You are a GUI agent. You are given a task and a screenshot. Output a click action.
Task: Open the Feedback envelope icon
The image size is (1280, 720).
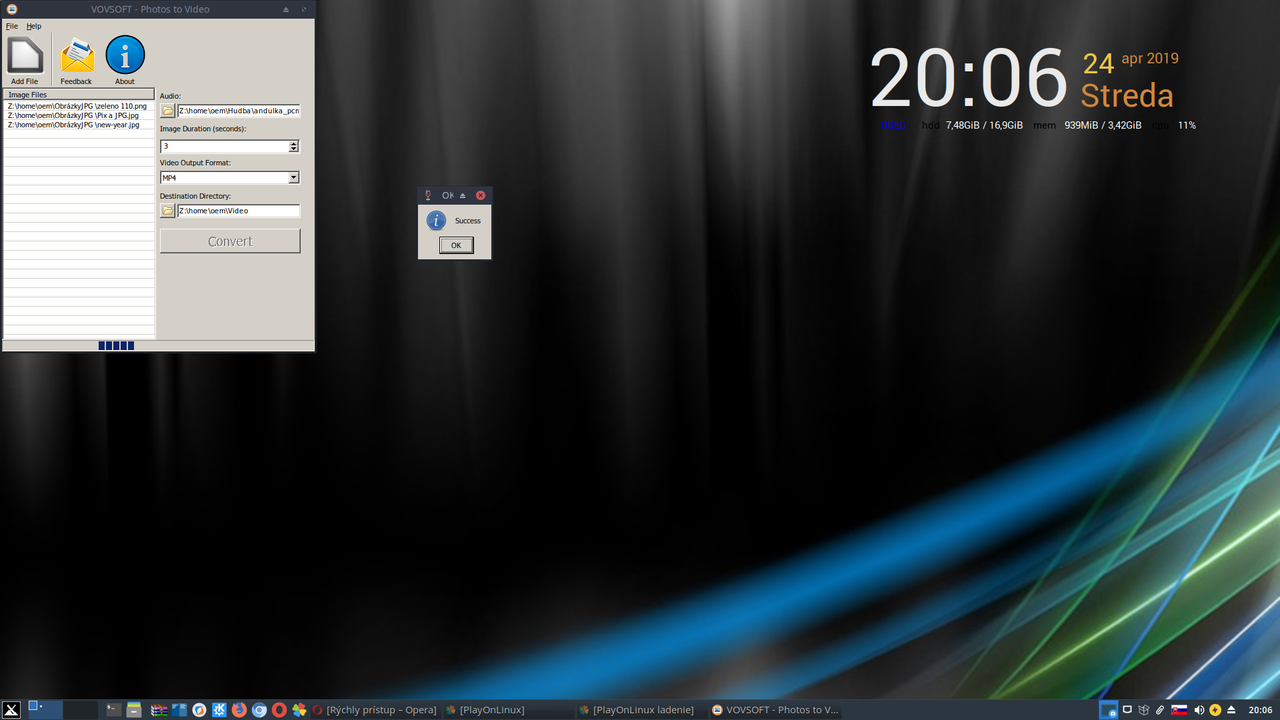76,56
